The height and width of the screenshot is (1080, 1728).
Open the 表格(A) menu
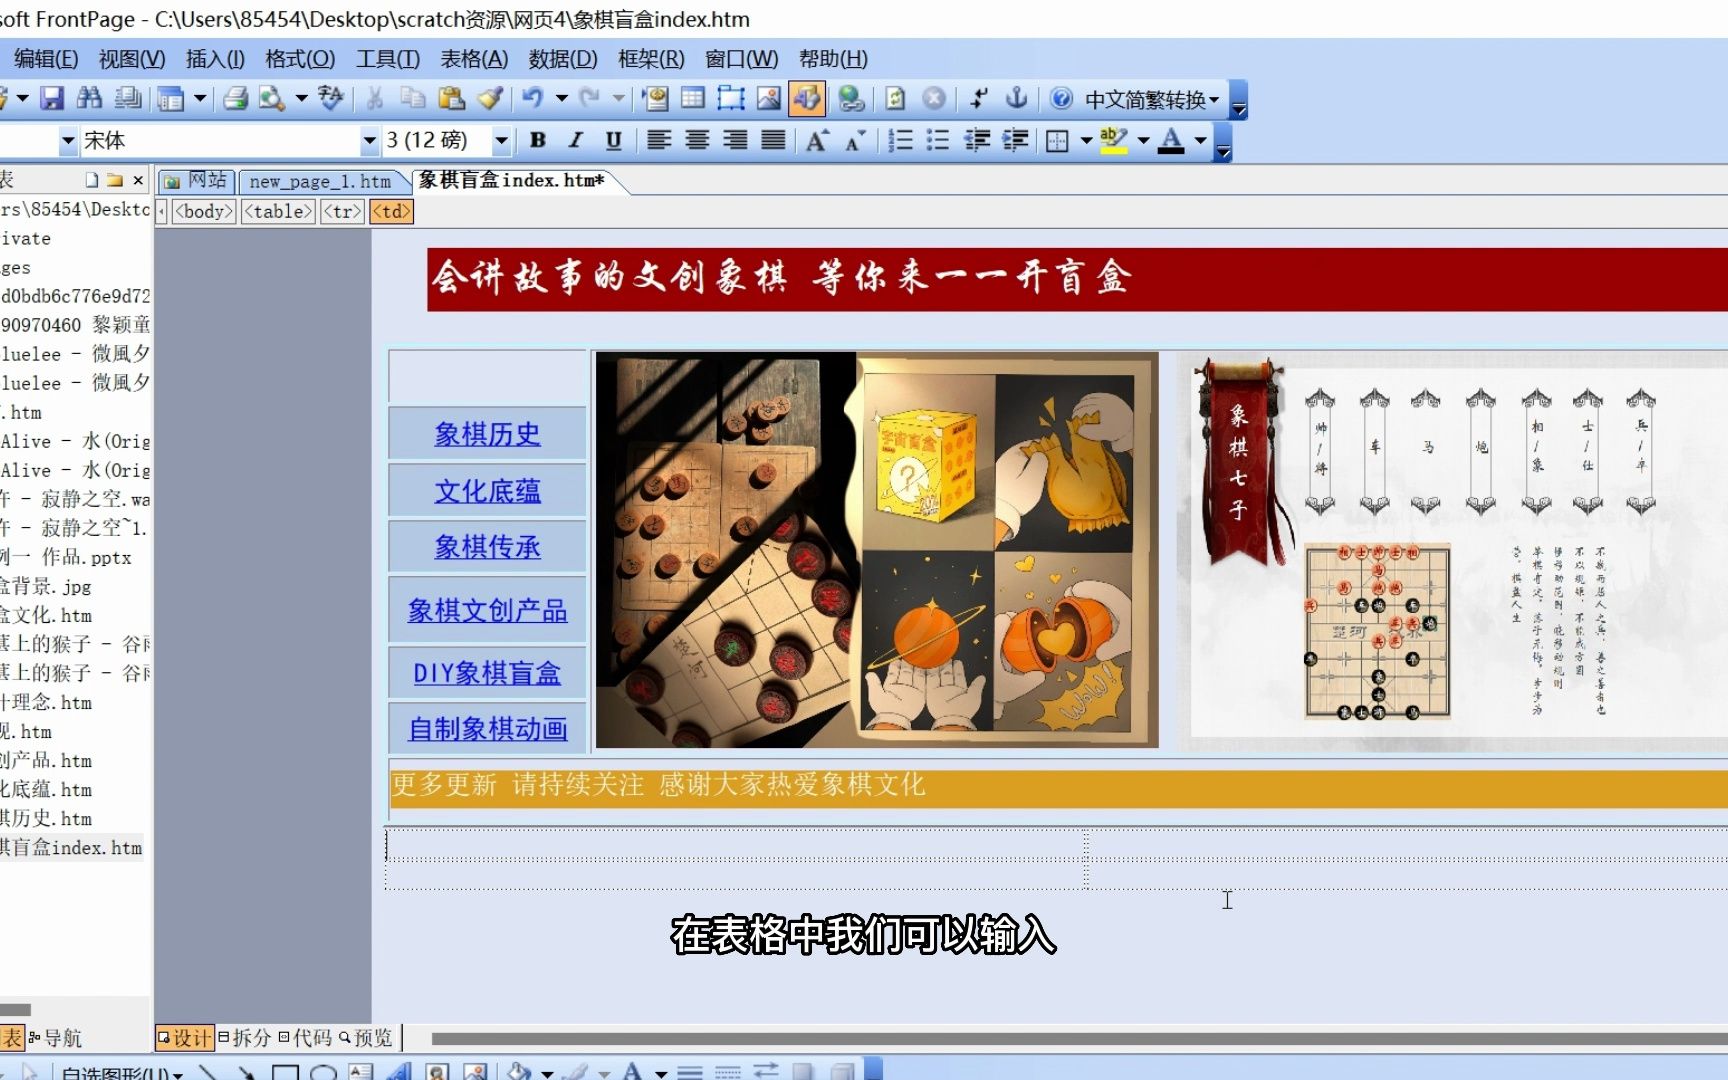(x=470, y=59)
